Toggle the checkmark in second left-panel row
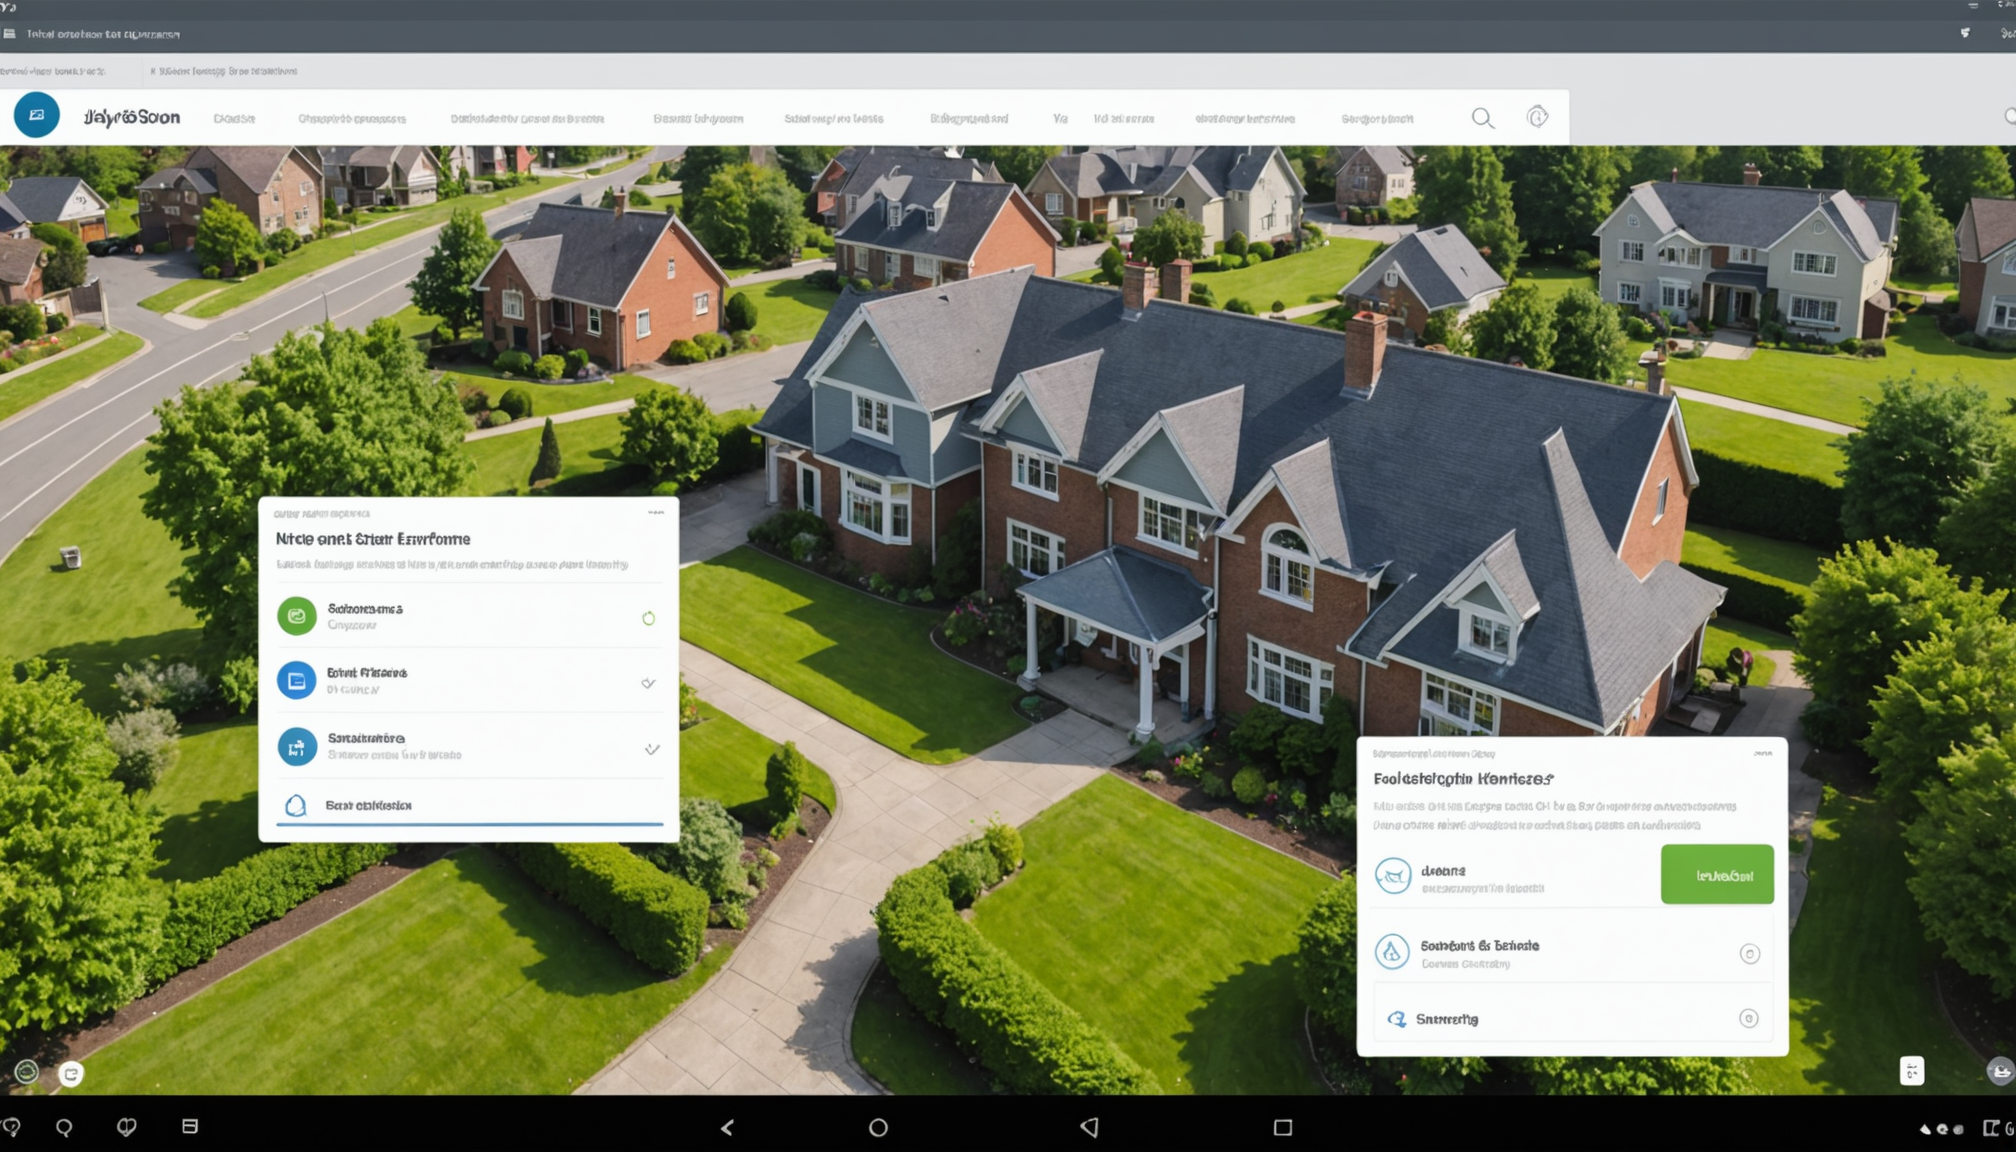 [x=648, y=683]
